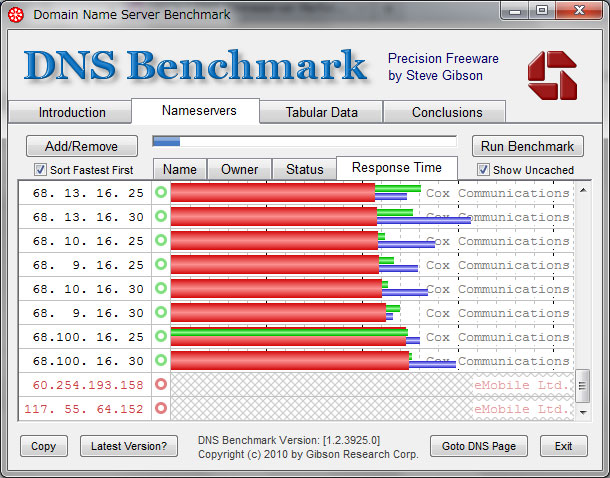
Task: Click green status circle for 68.10.16.25
Action: pyautogui.click(x=161, y=240)
